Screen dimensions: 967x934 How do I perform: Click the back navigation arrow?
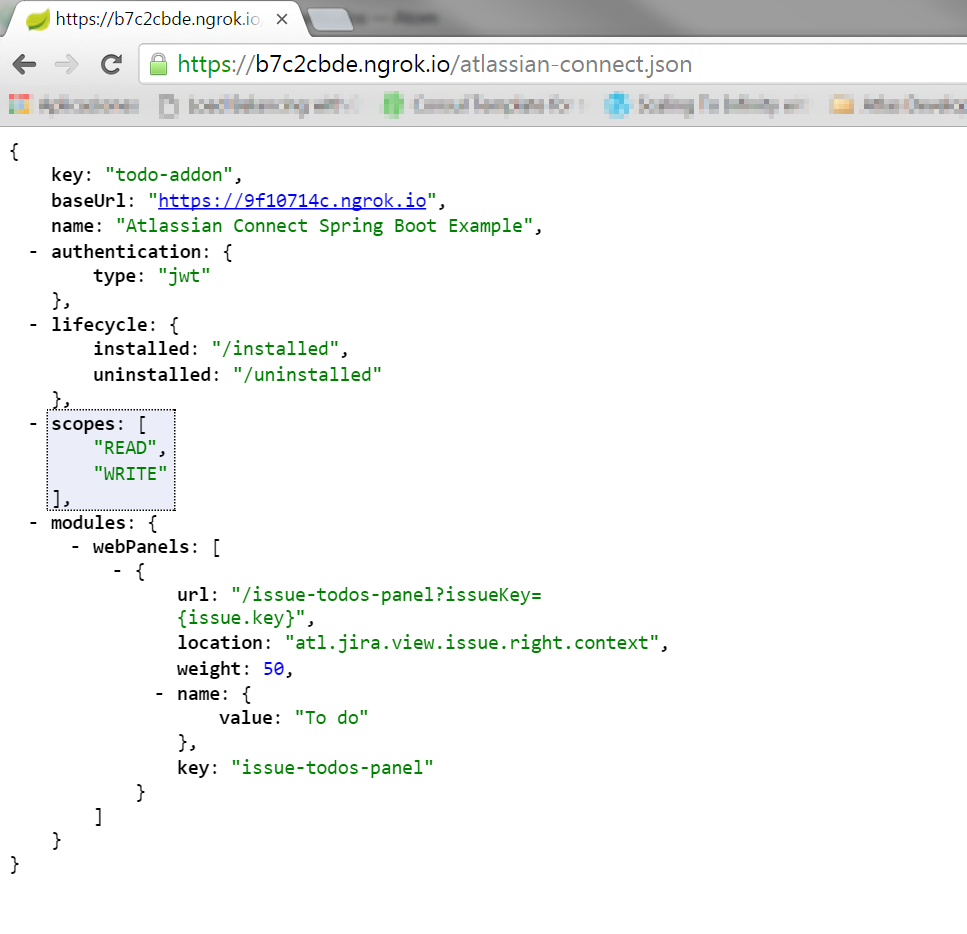pos(24,63)
